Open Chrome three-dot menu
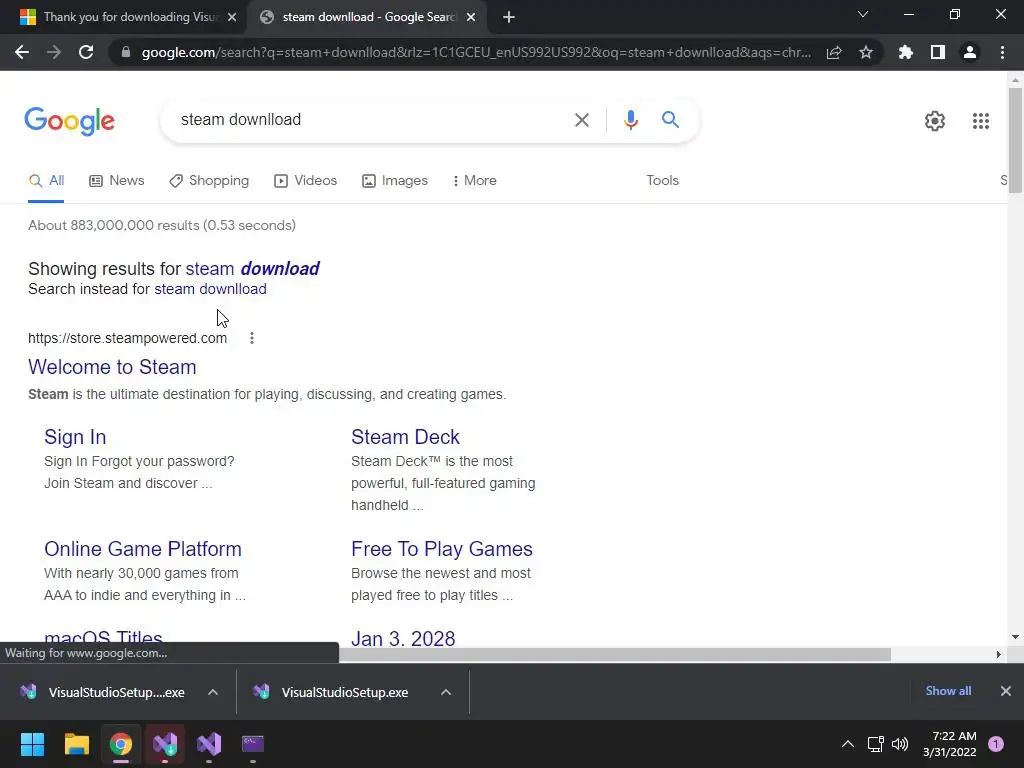Viewport: 1024px width, 768px height. [x=1002, y=52]
